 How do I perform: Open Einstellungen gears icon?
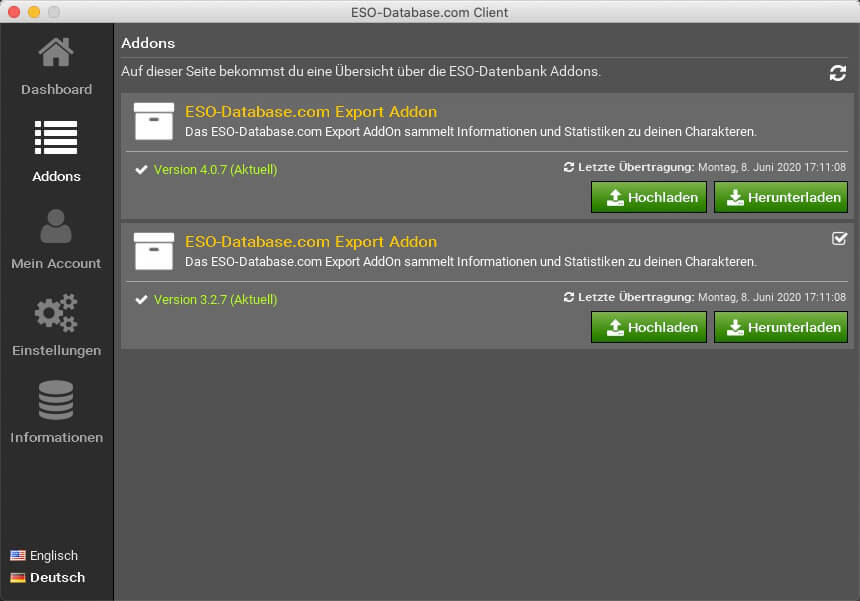(x=56, y=313)
